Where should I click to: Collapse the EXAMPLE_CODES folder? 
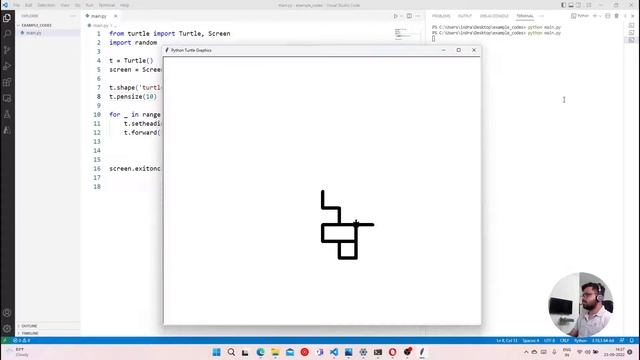[36, 25]
